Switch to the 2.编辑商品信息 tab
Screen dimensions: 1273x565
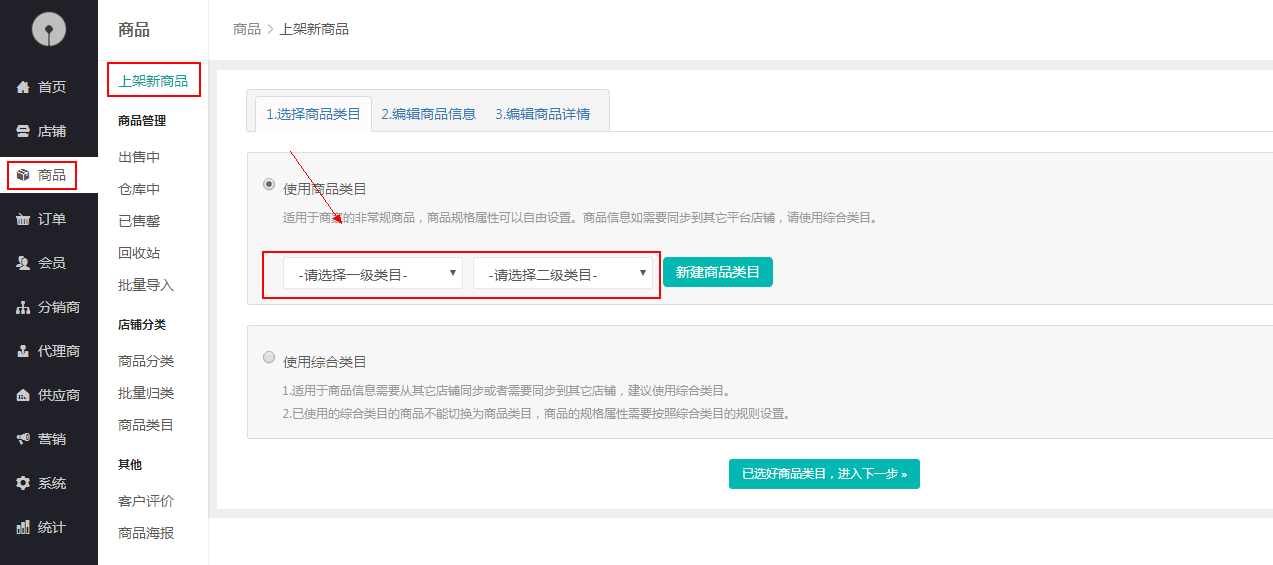tap(428, 114)
